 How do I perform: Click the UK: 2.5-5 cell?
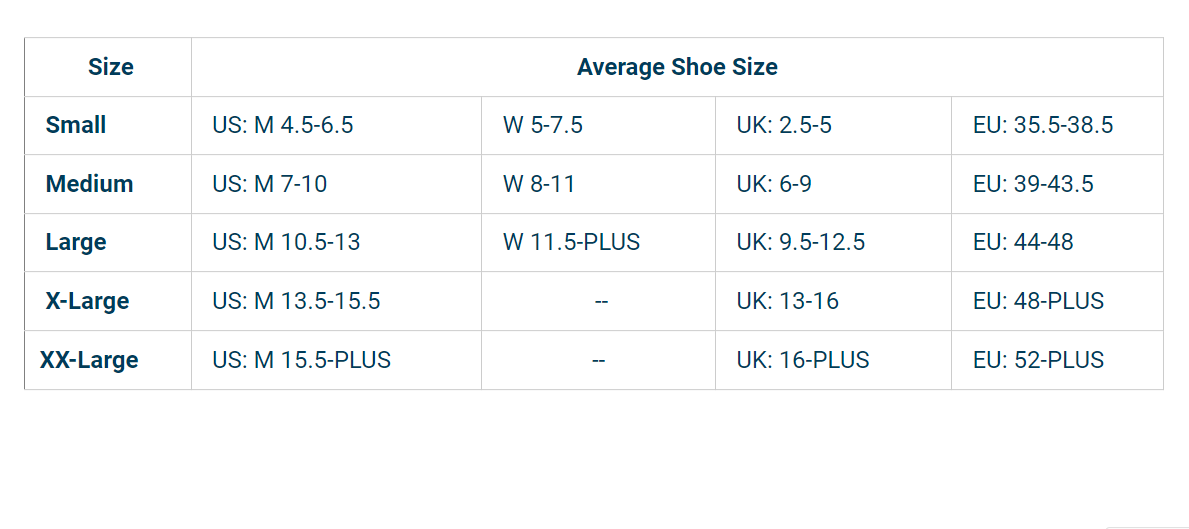coord(784,126)
